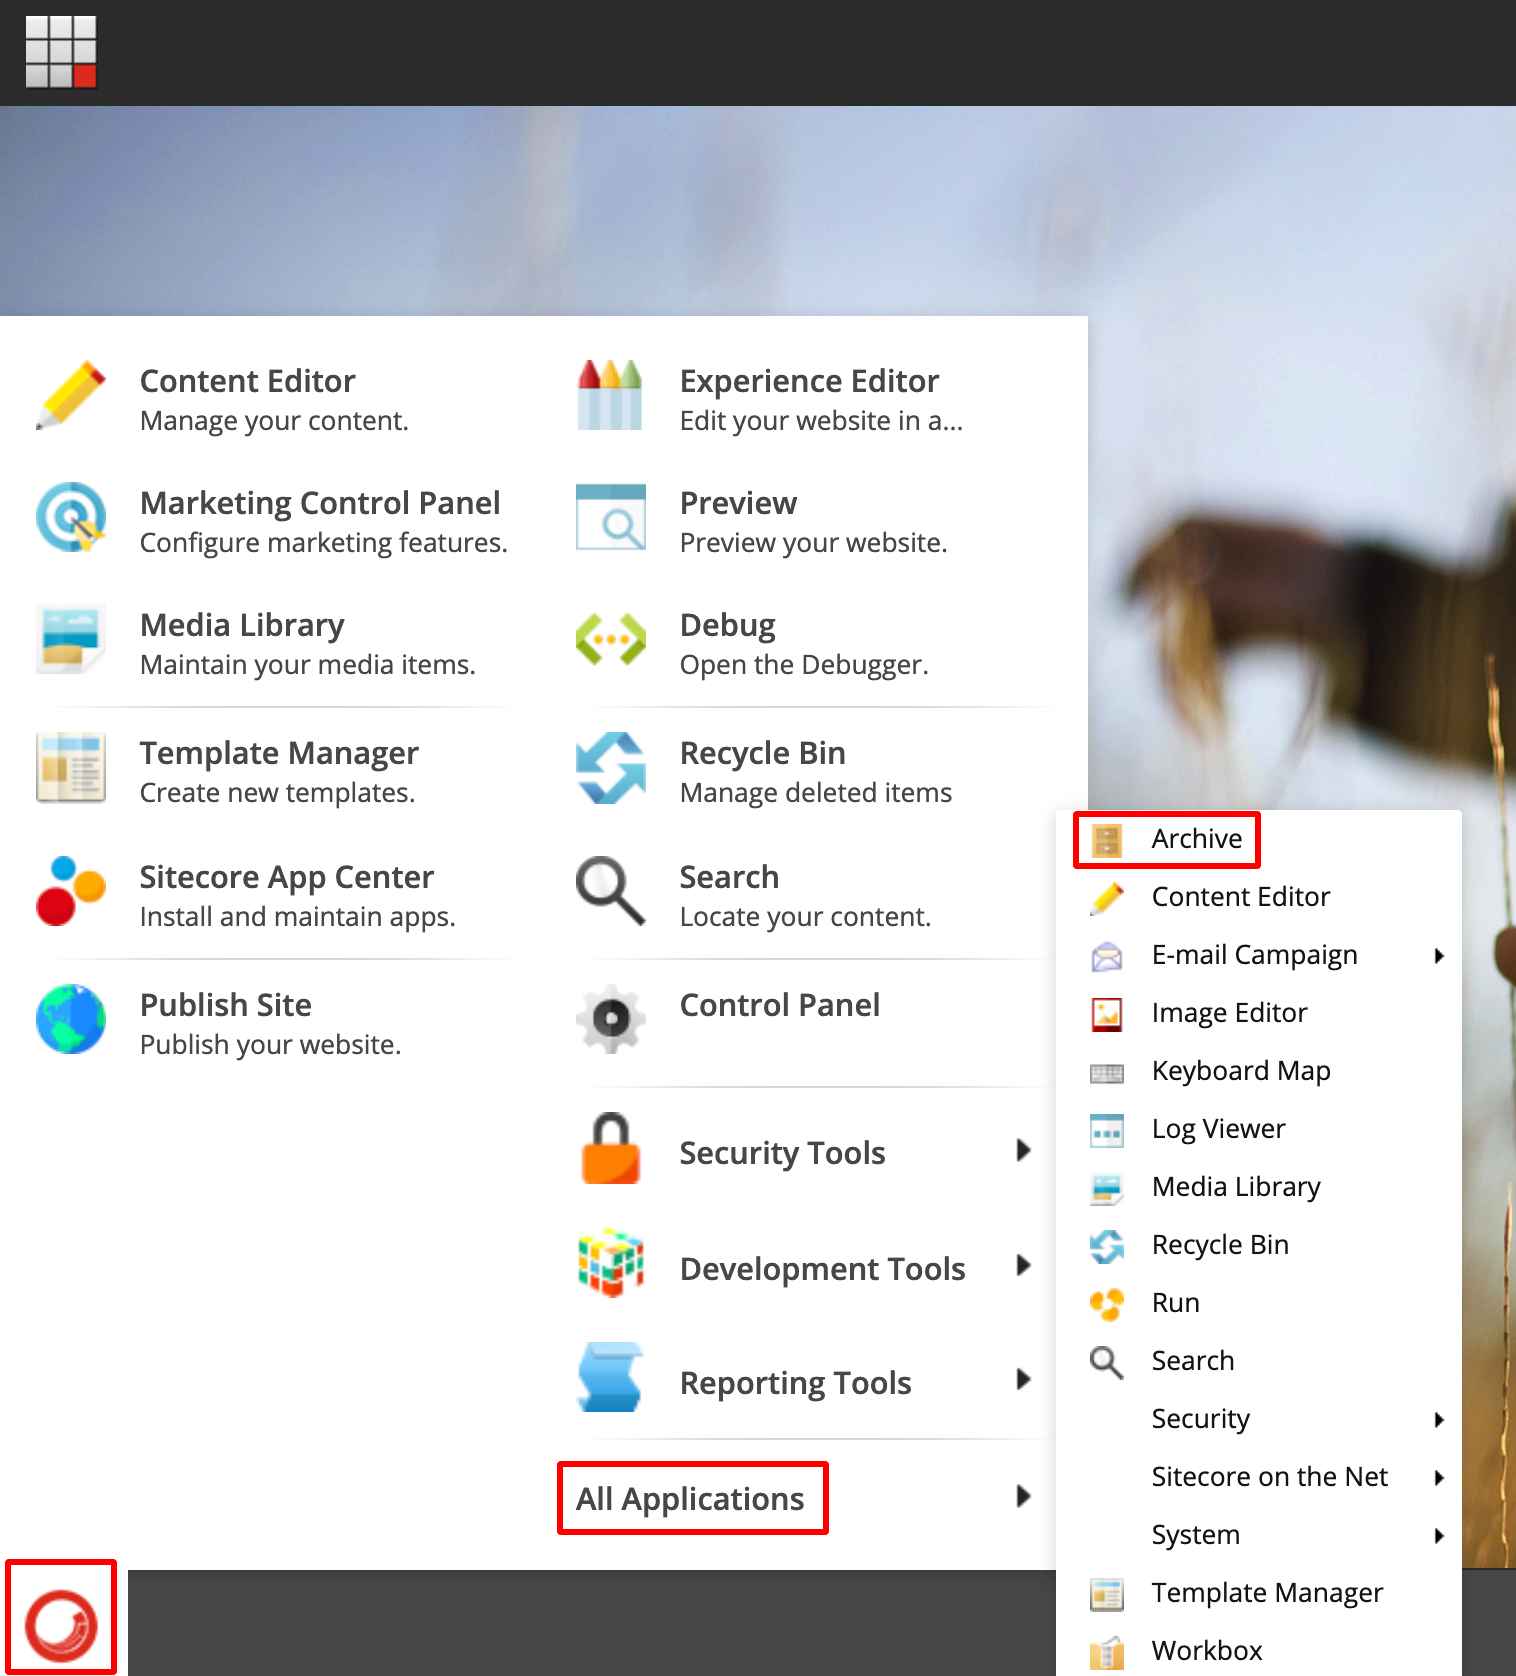Click the Image Editor icon in submenu
Image resolution: width=1516 pixels, height=1676 pixels.
1107,1014
